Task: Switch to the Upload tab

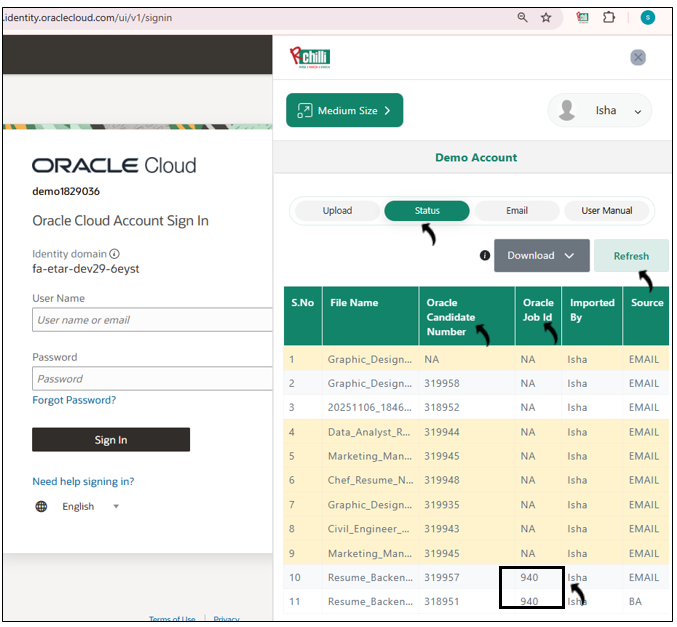Action: 337,211
